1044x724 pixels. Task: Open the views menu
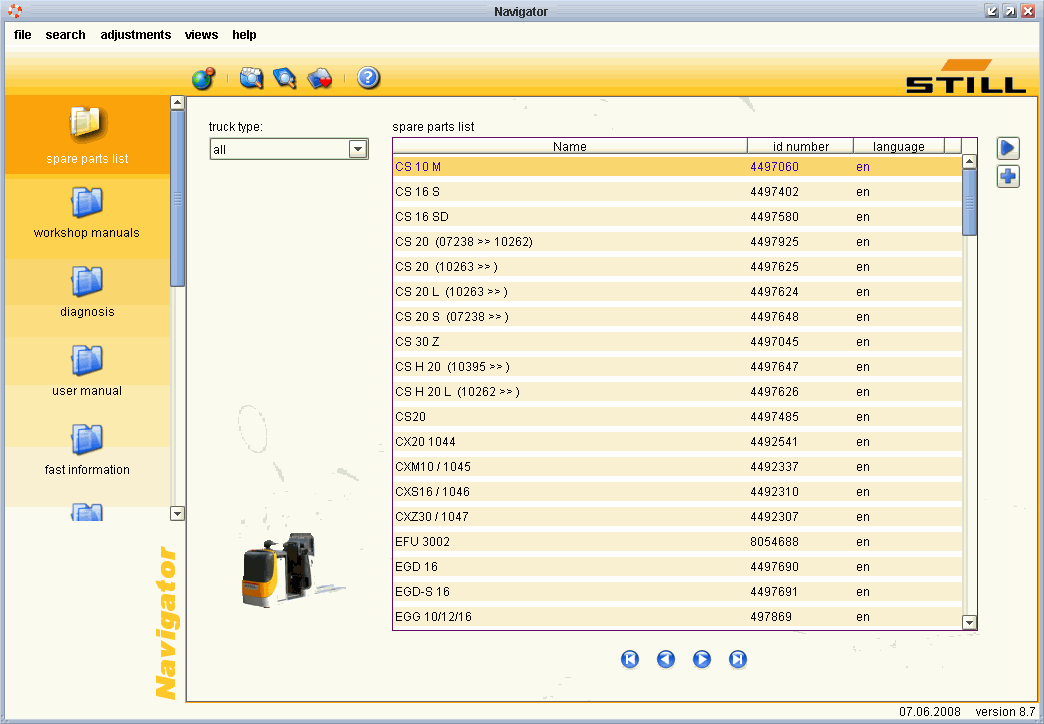click(x=201, y=35)
